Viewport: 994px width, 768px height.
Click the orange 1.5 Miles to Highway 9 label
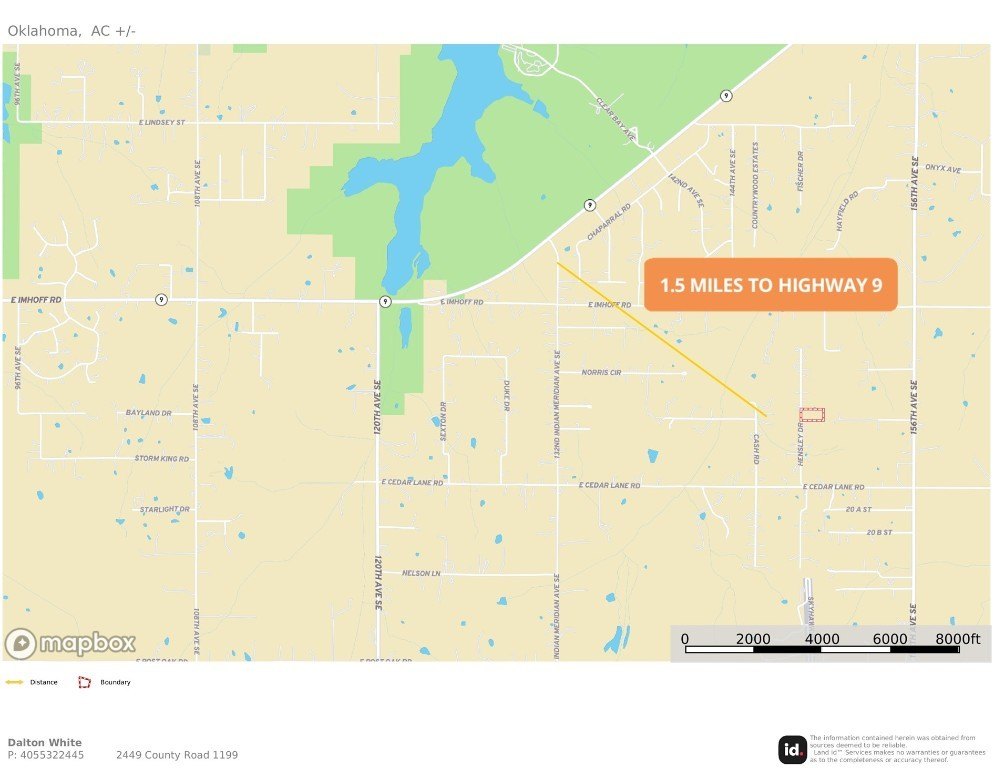coord(771,285)
